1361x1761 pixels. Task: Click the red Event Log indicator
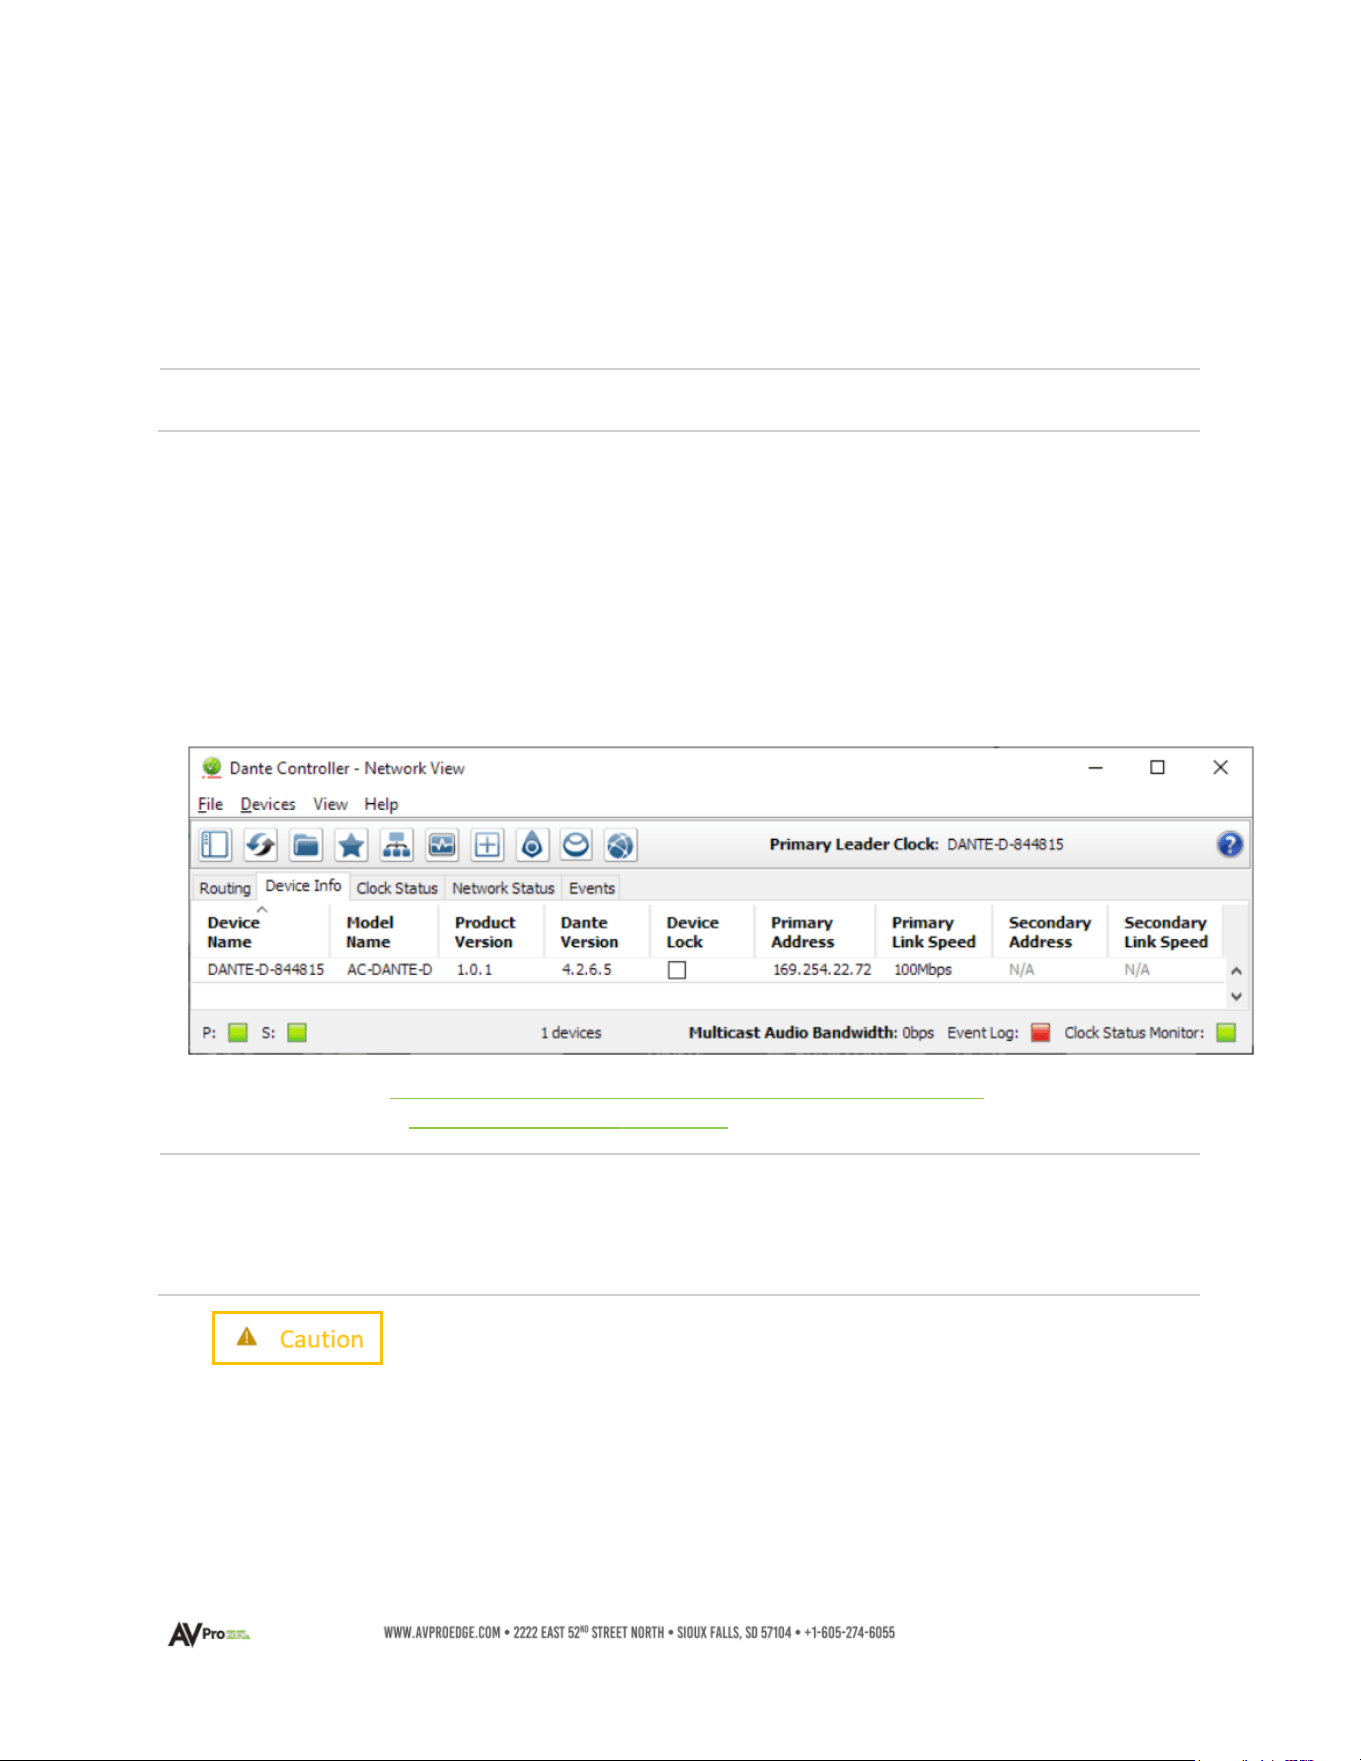tap(1041, 1033)
